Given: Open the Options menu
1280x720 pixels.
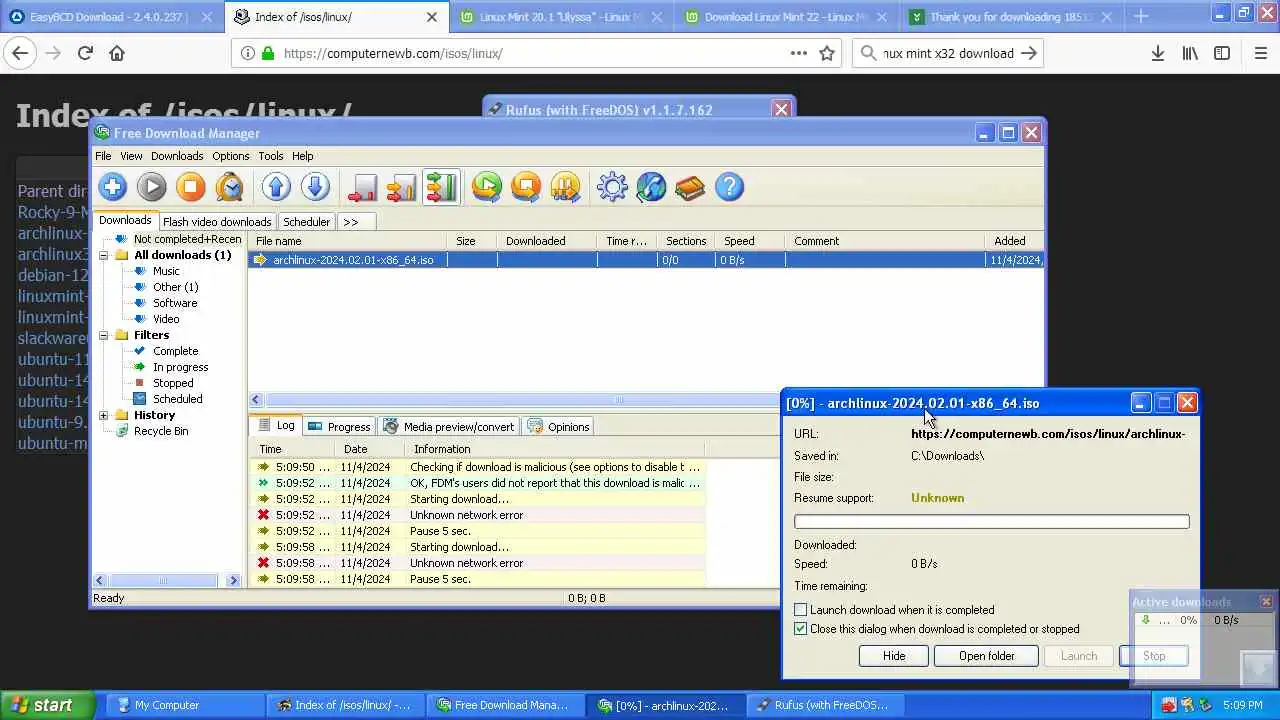Looking at the screenshot, I should click(x=230, y=156).
